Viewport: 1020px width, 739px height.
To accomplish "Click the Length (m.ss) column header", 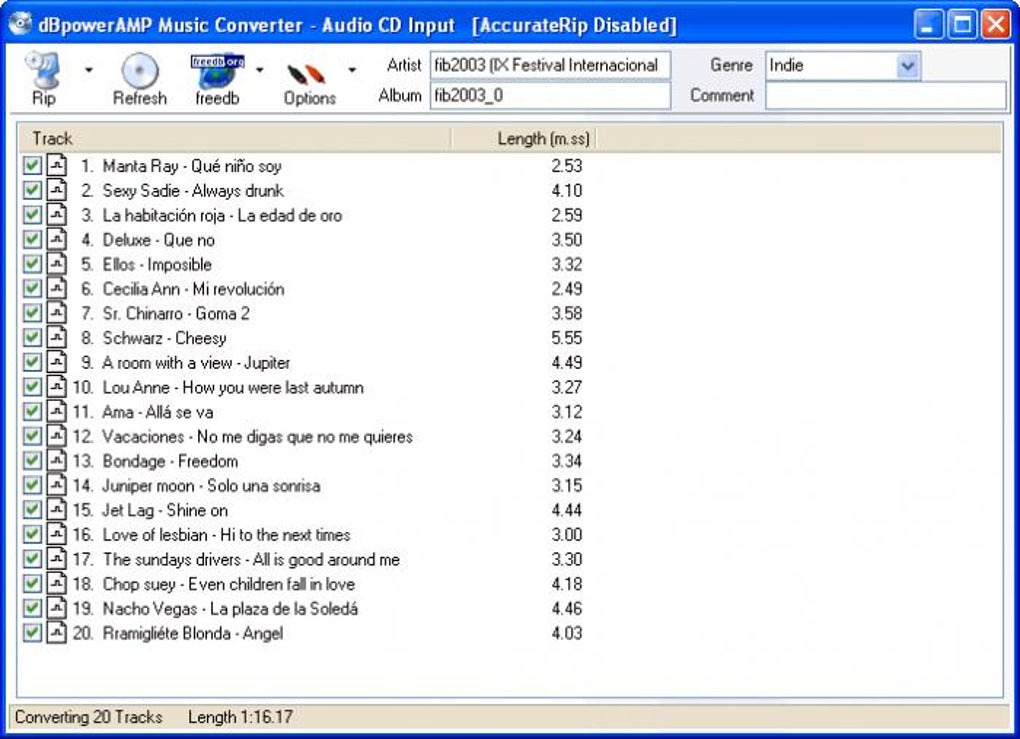I will (x=524, y=139).
